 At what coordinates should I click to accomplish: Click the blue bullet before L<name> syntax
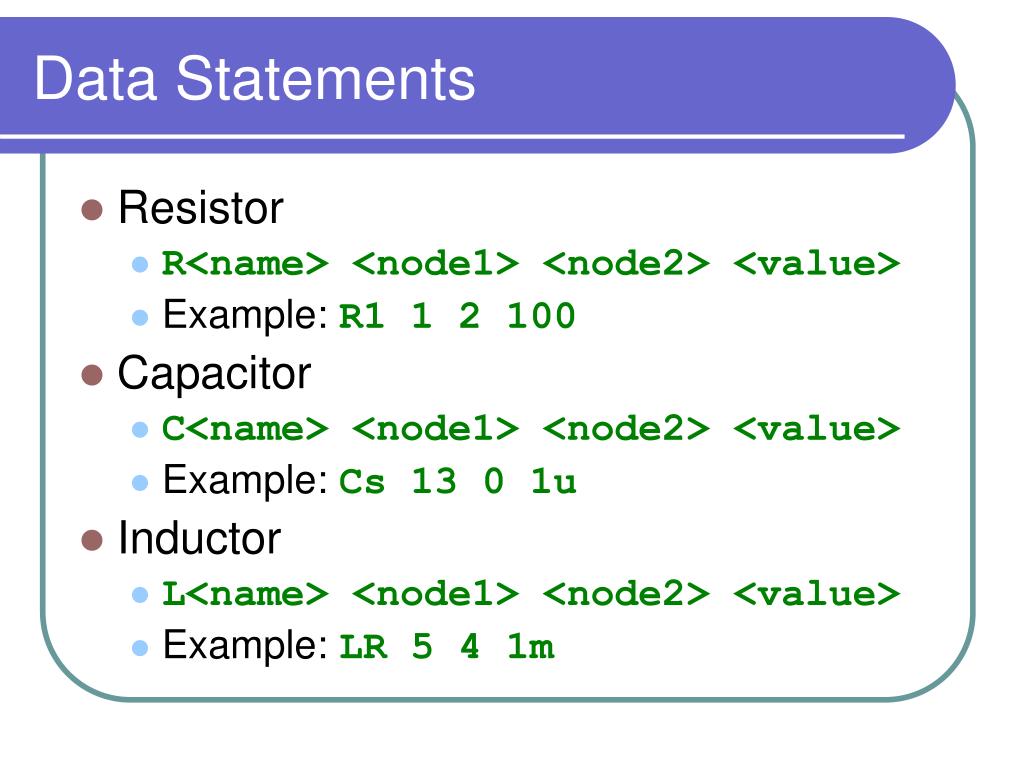140,594
